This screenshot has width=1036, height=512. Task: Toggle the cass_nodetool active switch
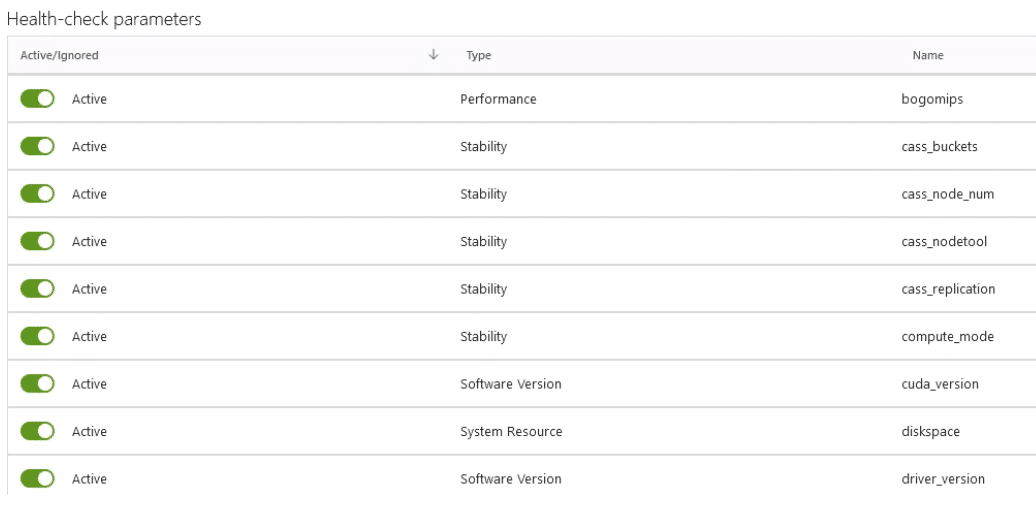click(37, 242)
